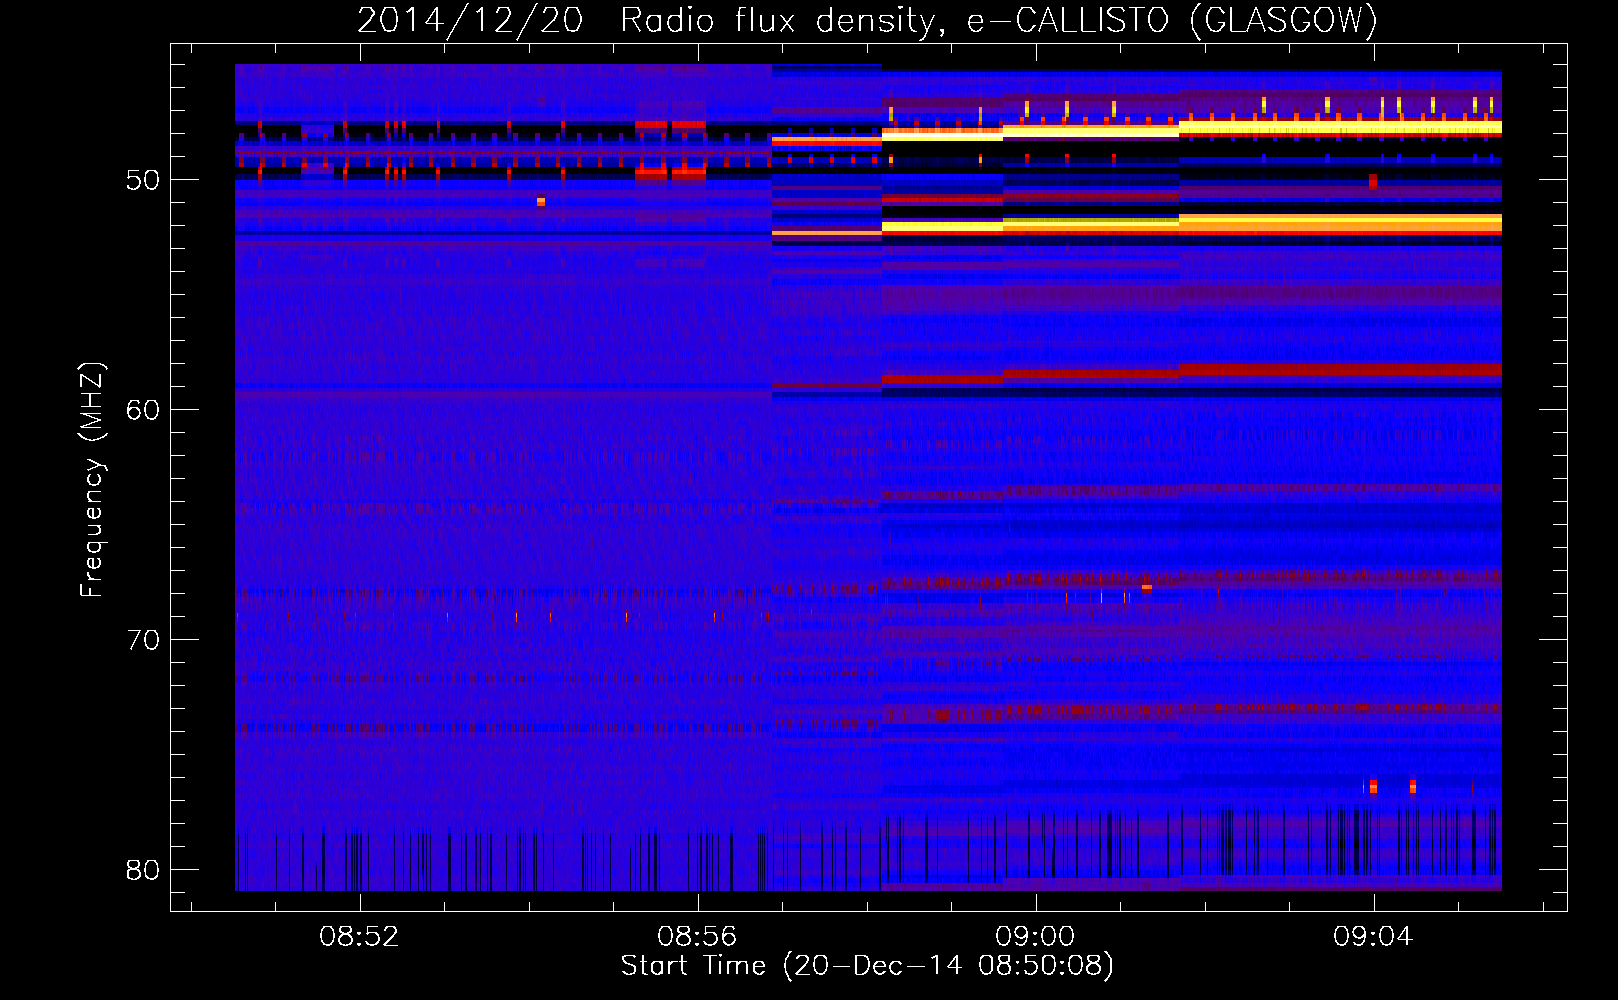Click the 80 frequency tick label
The width and height of the screenshot is (1618, 1000).
pyautogui.click(x=143, y=870)
